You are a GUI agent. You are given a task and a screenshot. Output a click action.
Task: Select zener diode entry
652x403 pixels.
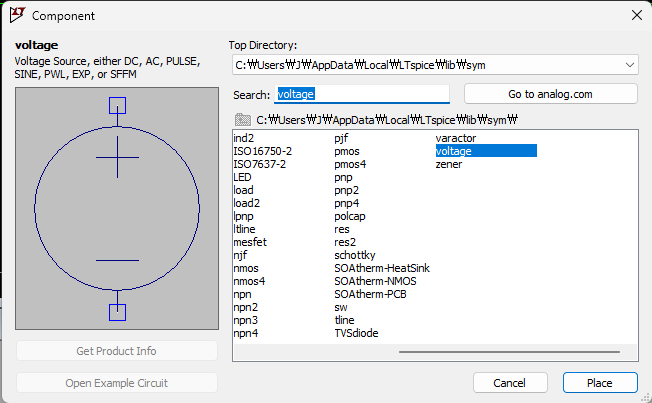(449, 164)
